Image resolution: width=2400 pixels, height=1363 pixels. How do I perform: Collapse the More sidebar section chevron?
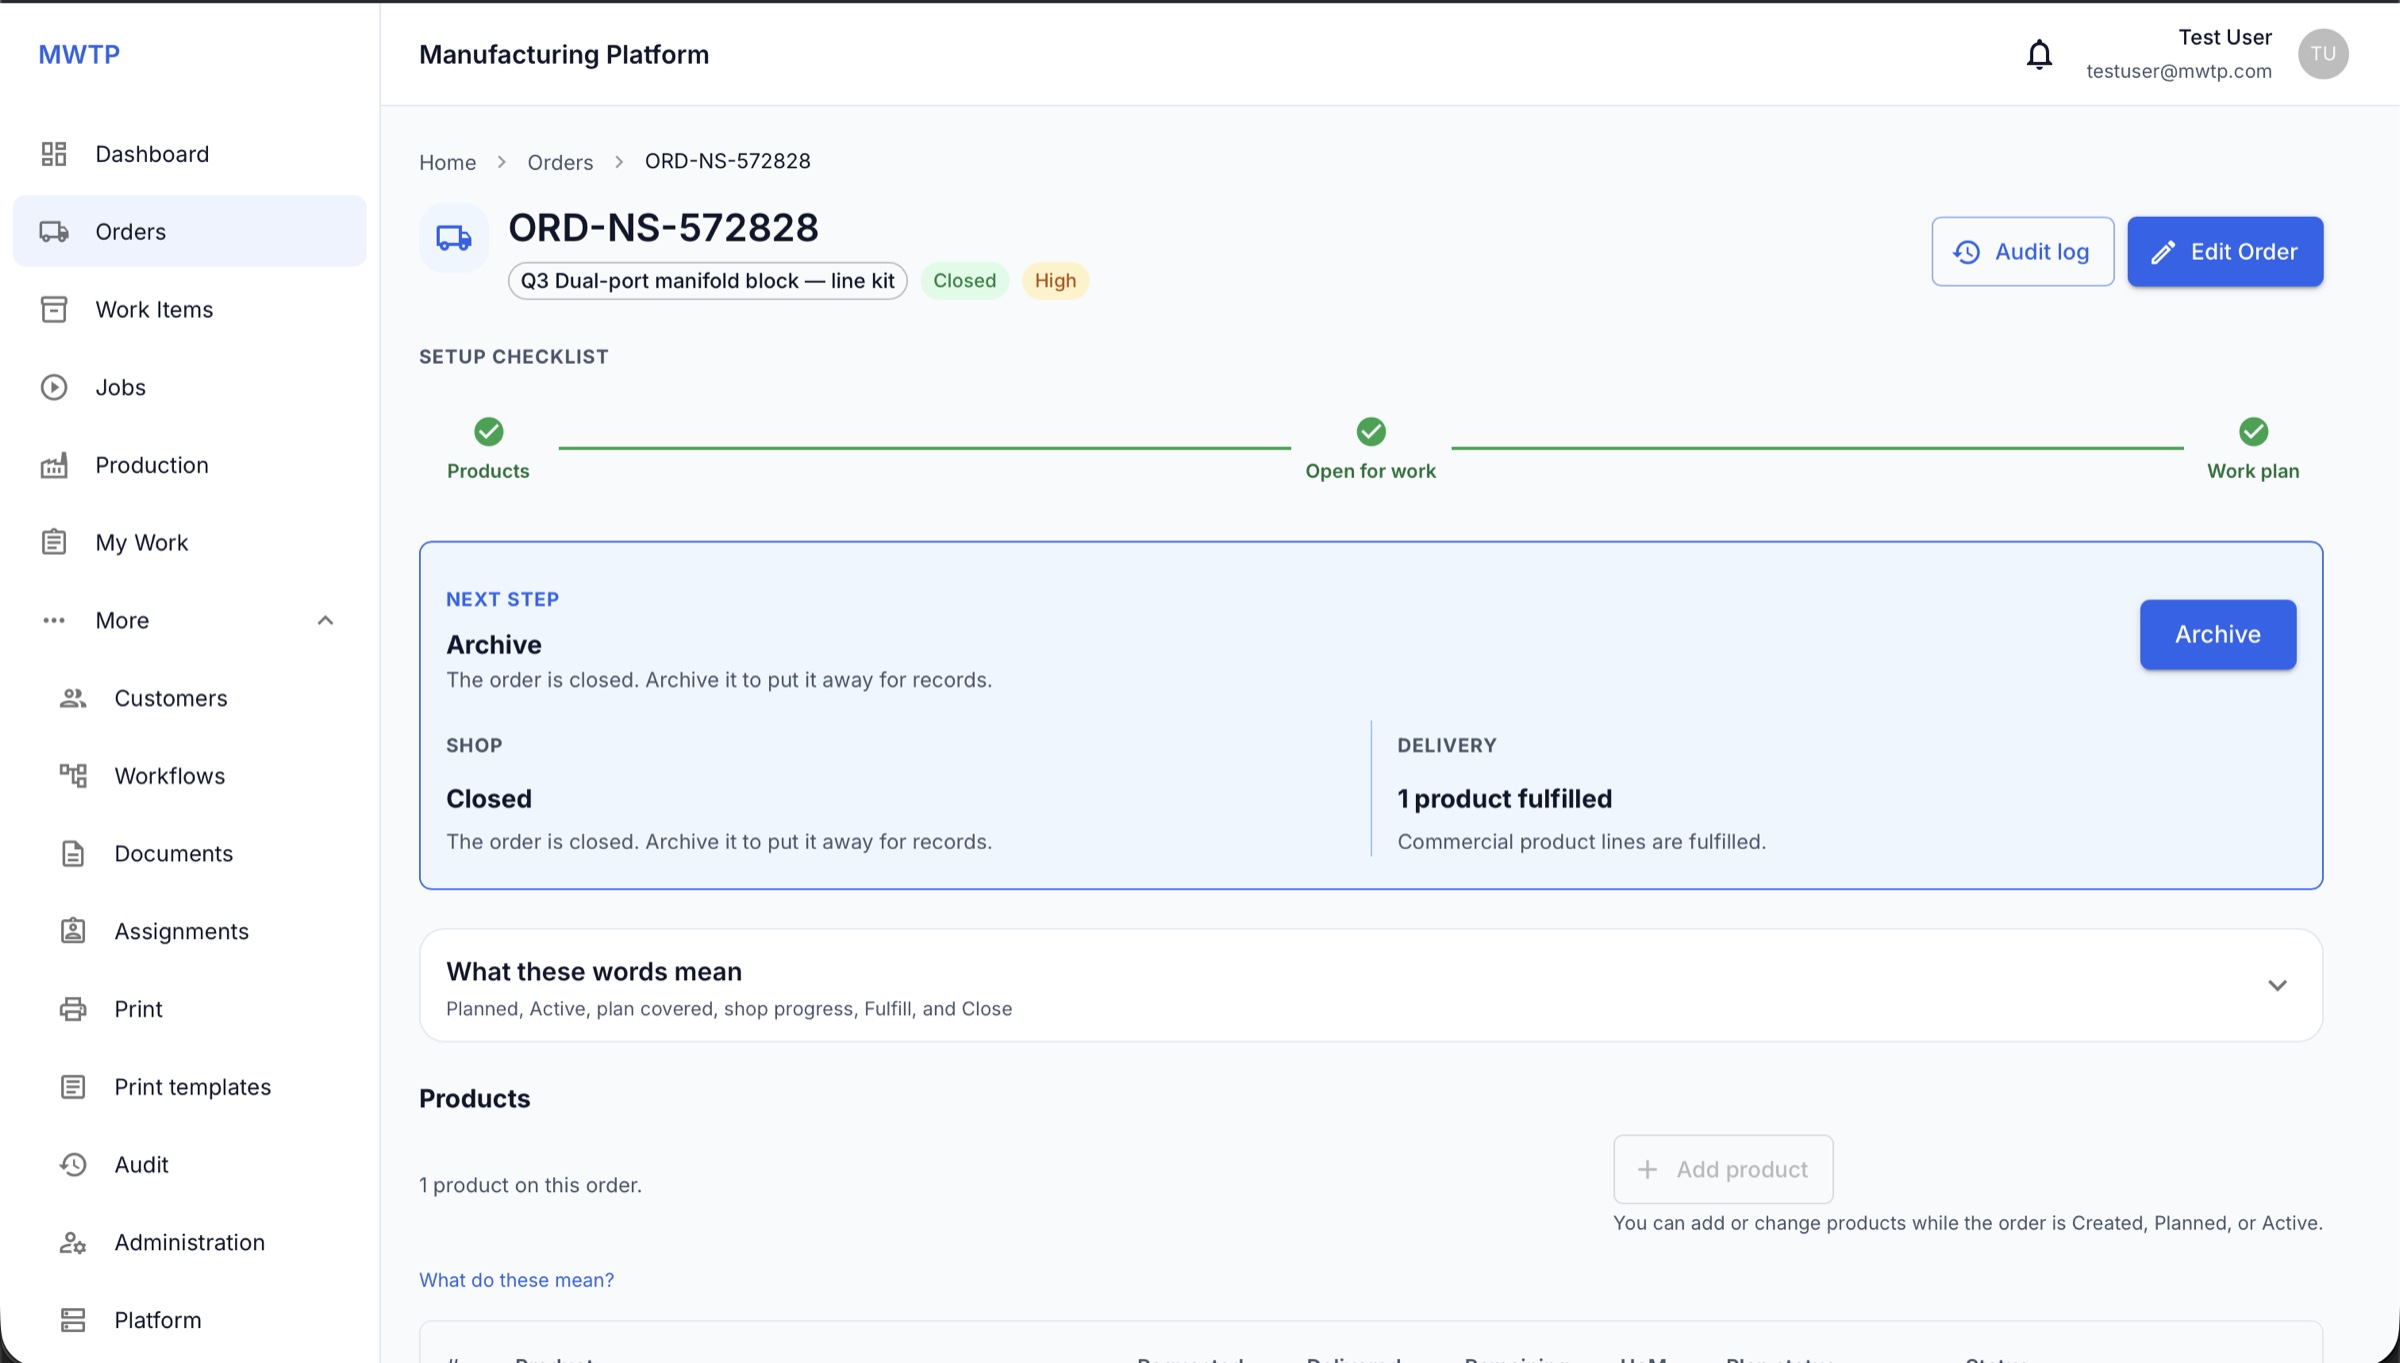point(325,621)
